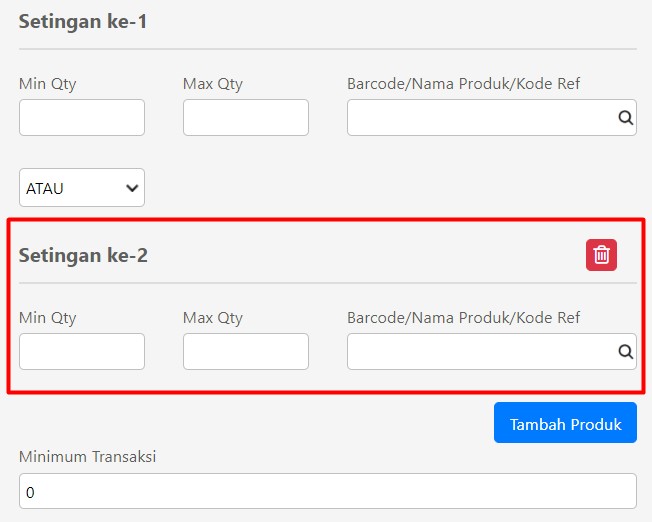The height and width of the screenshot is (522, 652).
Task: Click the search icon in Setingan ke-2 barcode field
Action: coord(625,352)
